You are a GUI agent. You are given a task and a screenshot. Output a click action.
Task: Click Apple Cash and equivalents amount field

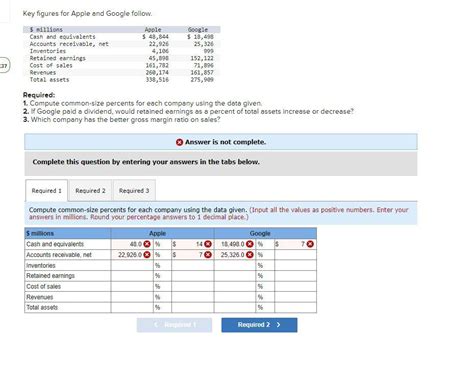tap(132, 244)
